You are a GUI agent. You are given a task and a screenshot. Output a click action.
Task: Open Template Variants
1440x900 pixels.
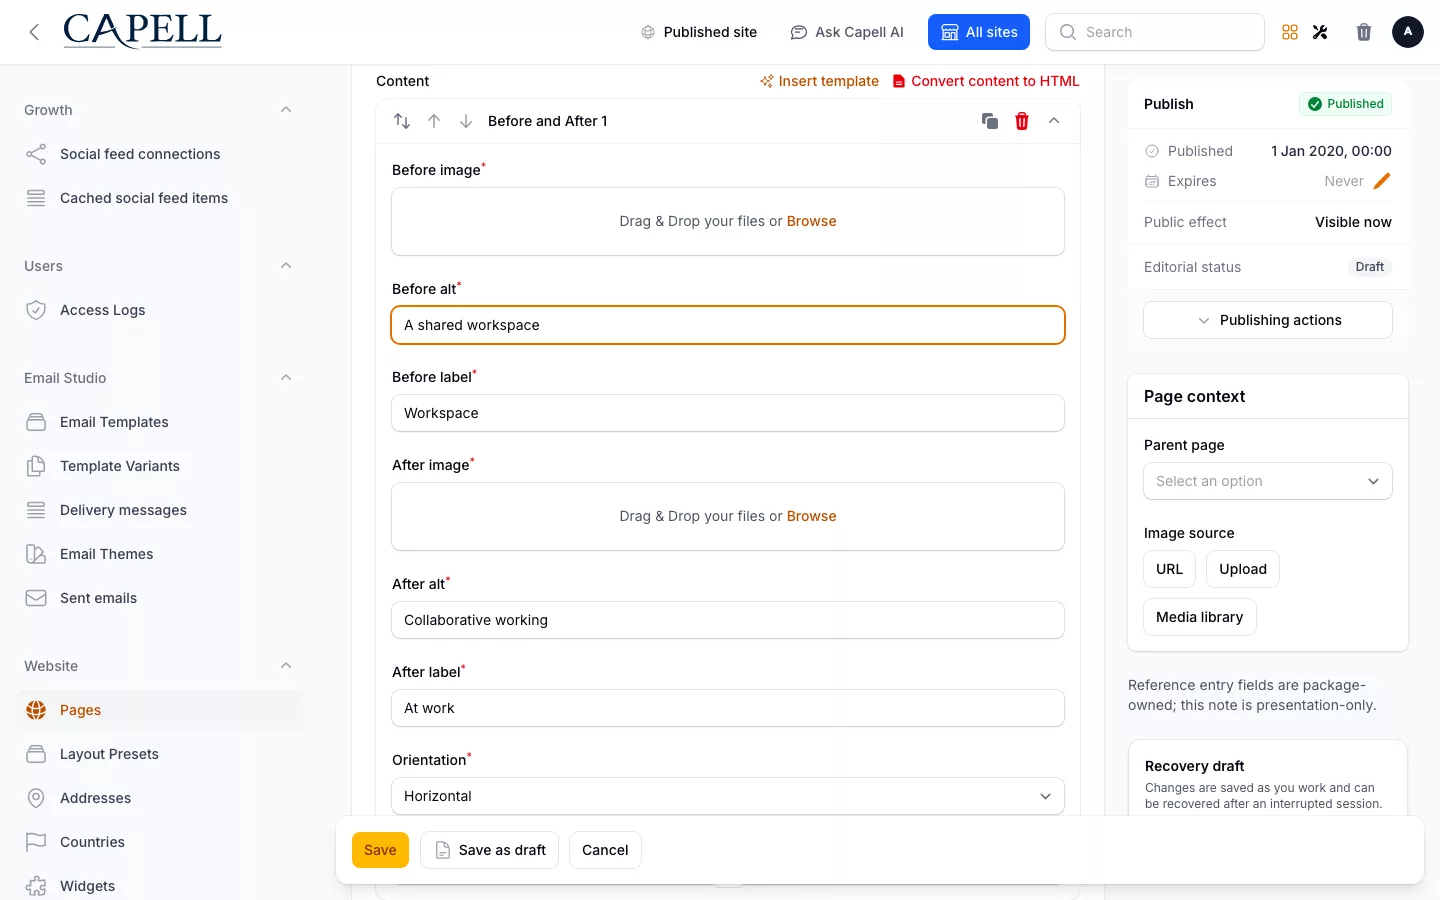pos(160,466)
